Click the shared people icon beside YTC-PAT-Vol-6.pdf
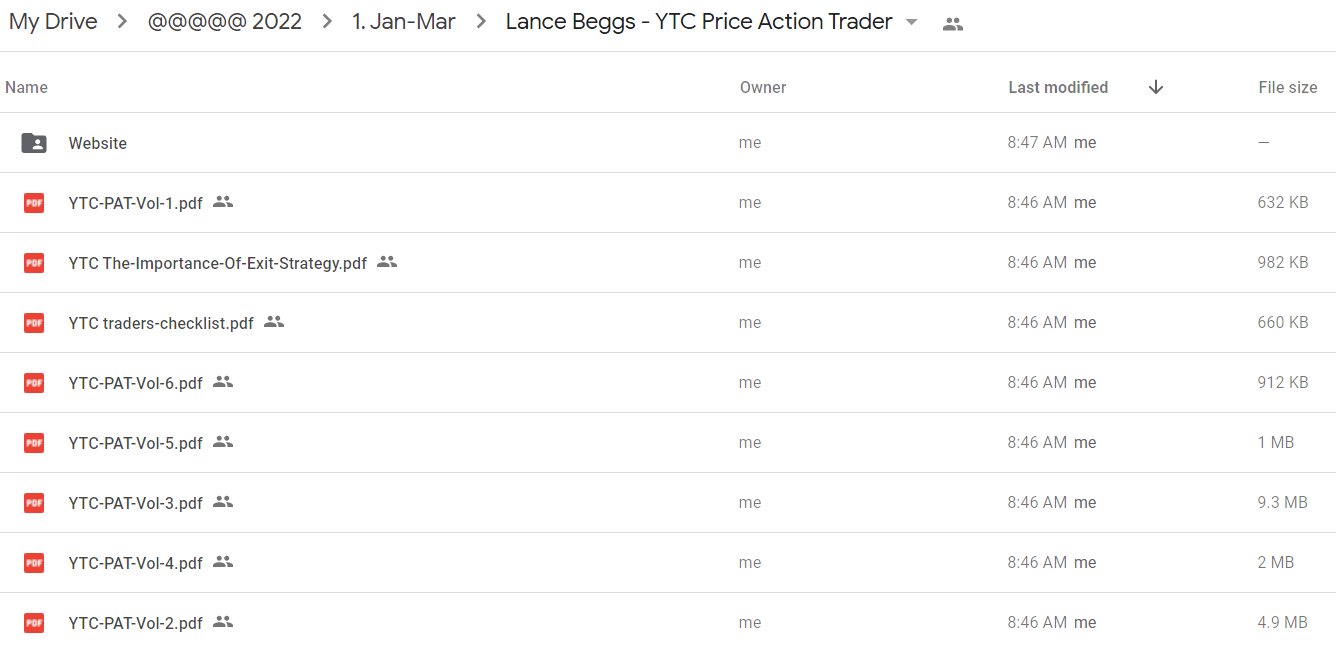The height and width of the screenshot is (646, 1336). coord(223,382)
